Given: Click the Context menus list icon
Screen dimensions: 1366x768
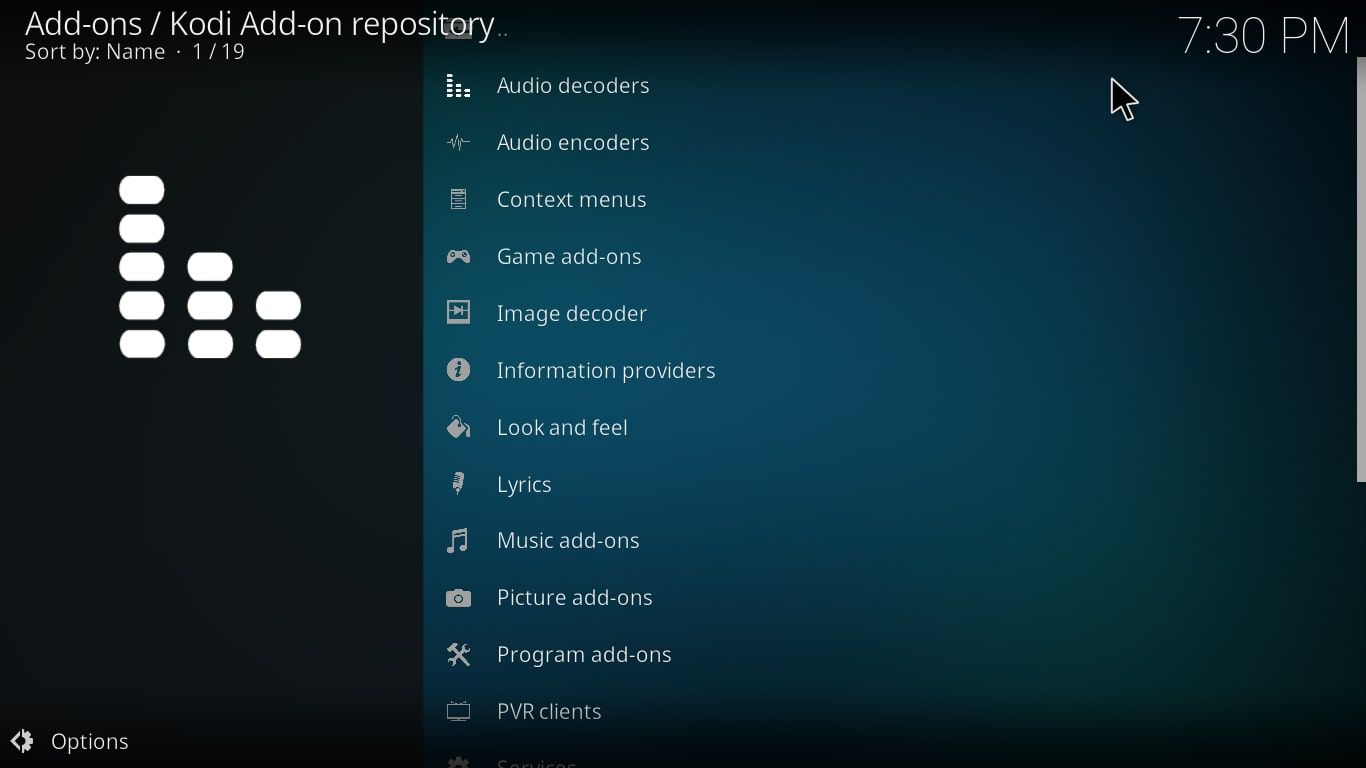Looking at the screenshot, I should (458, 200).
